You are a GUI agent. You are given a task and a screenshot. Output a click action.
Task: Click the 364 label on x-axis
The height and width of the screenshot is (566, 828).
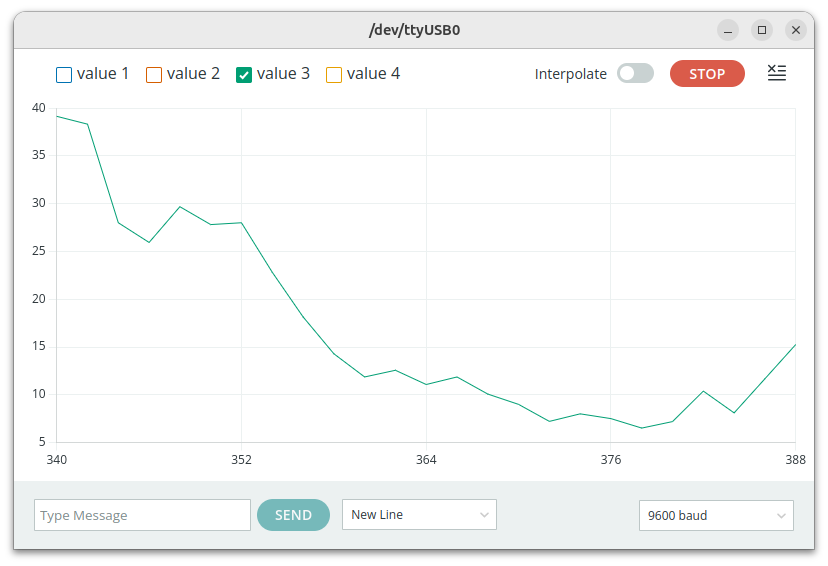[x=426, y=460]
